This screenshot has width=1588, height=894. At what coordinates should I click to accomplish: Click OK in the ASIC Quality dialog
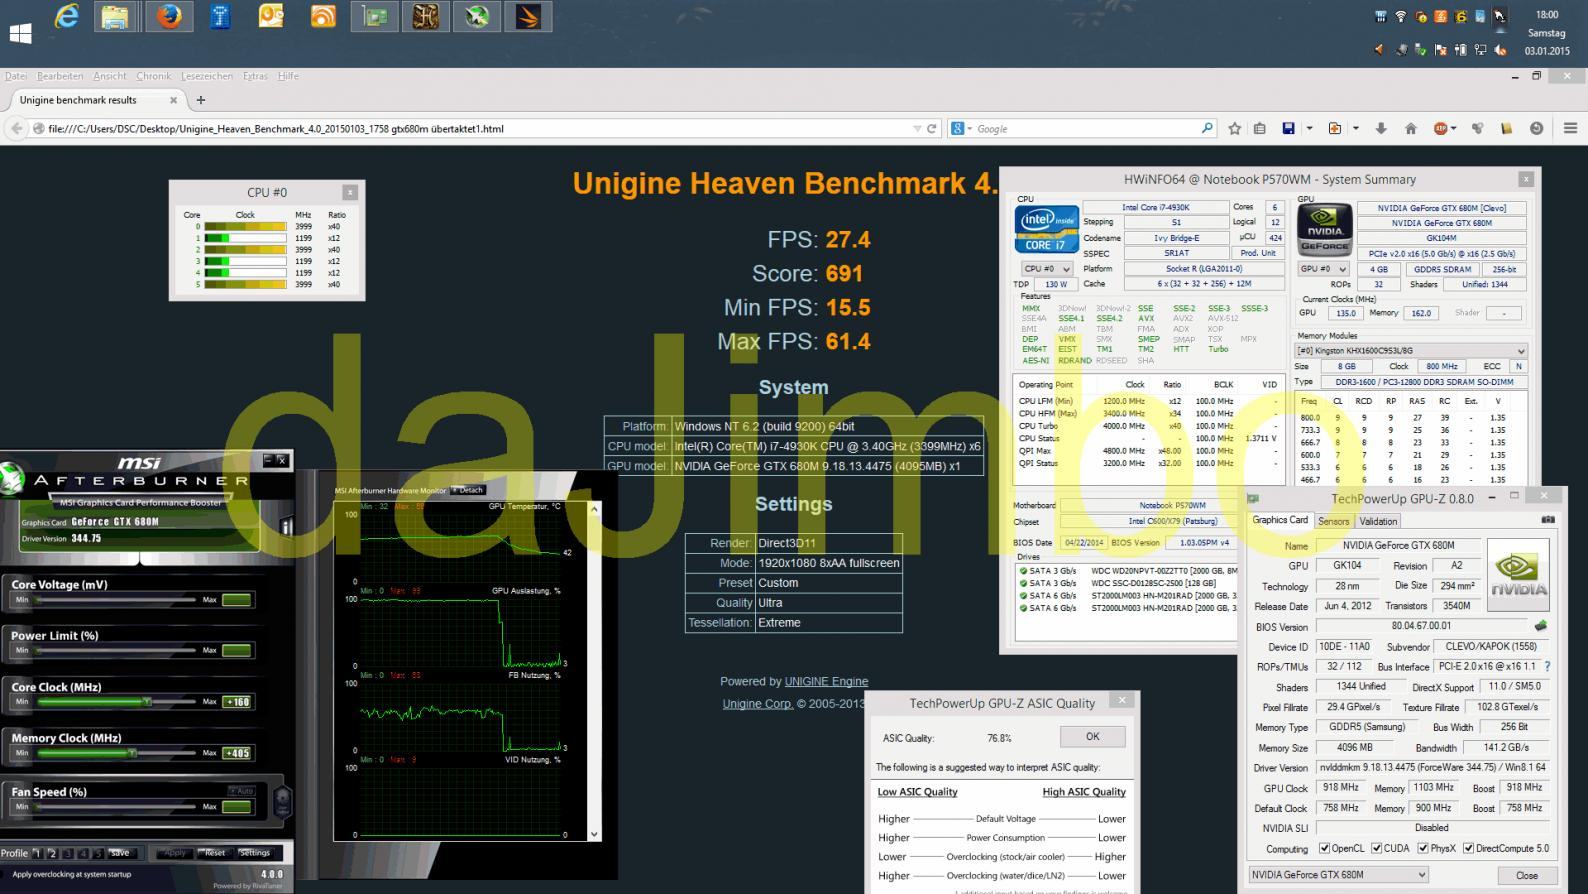1092,736
